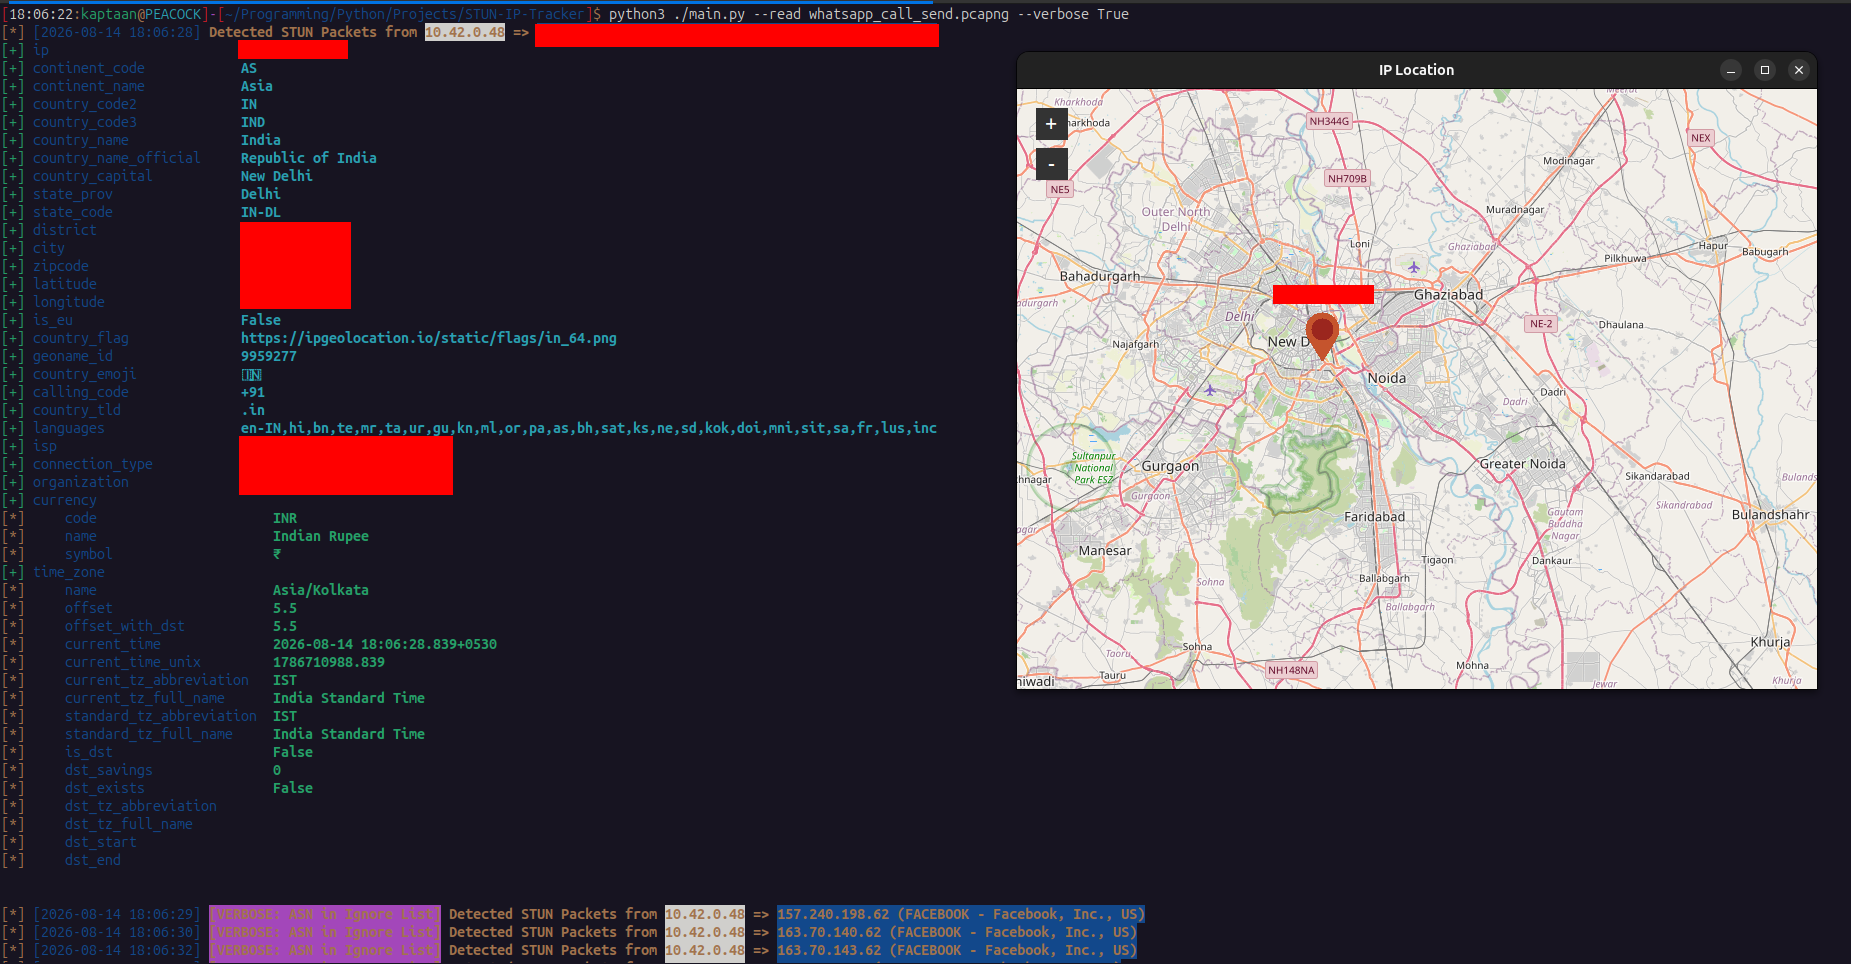The image size is (1851, 964).
Task: Click the geoname_id value 9959277
Action: pyautogui.click(x=268, y=356)
